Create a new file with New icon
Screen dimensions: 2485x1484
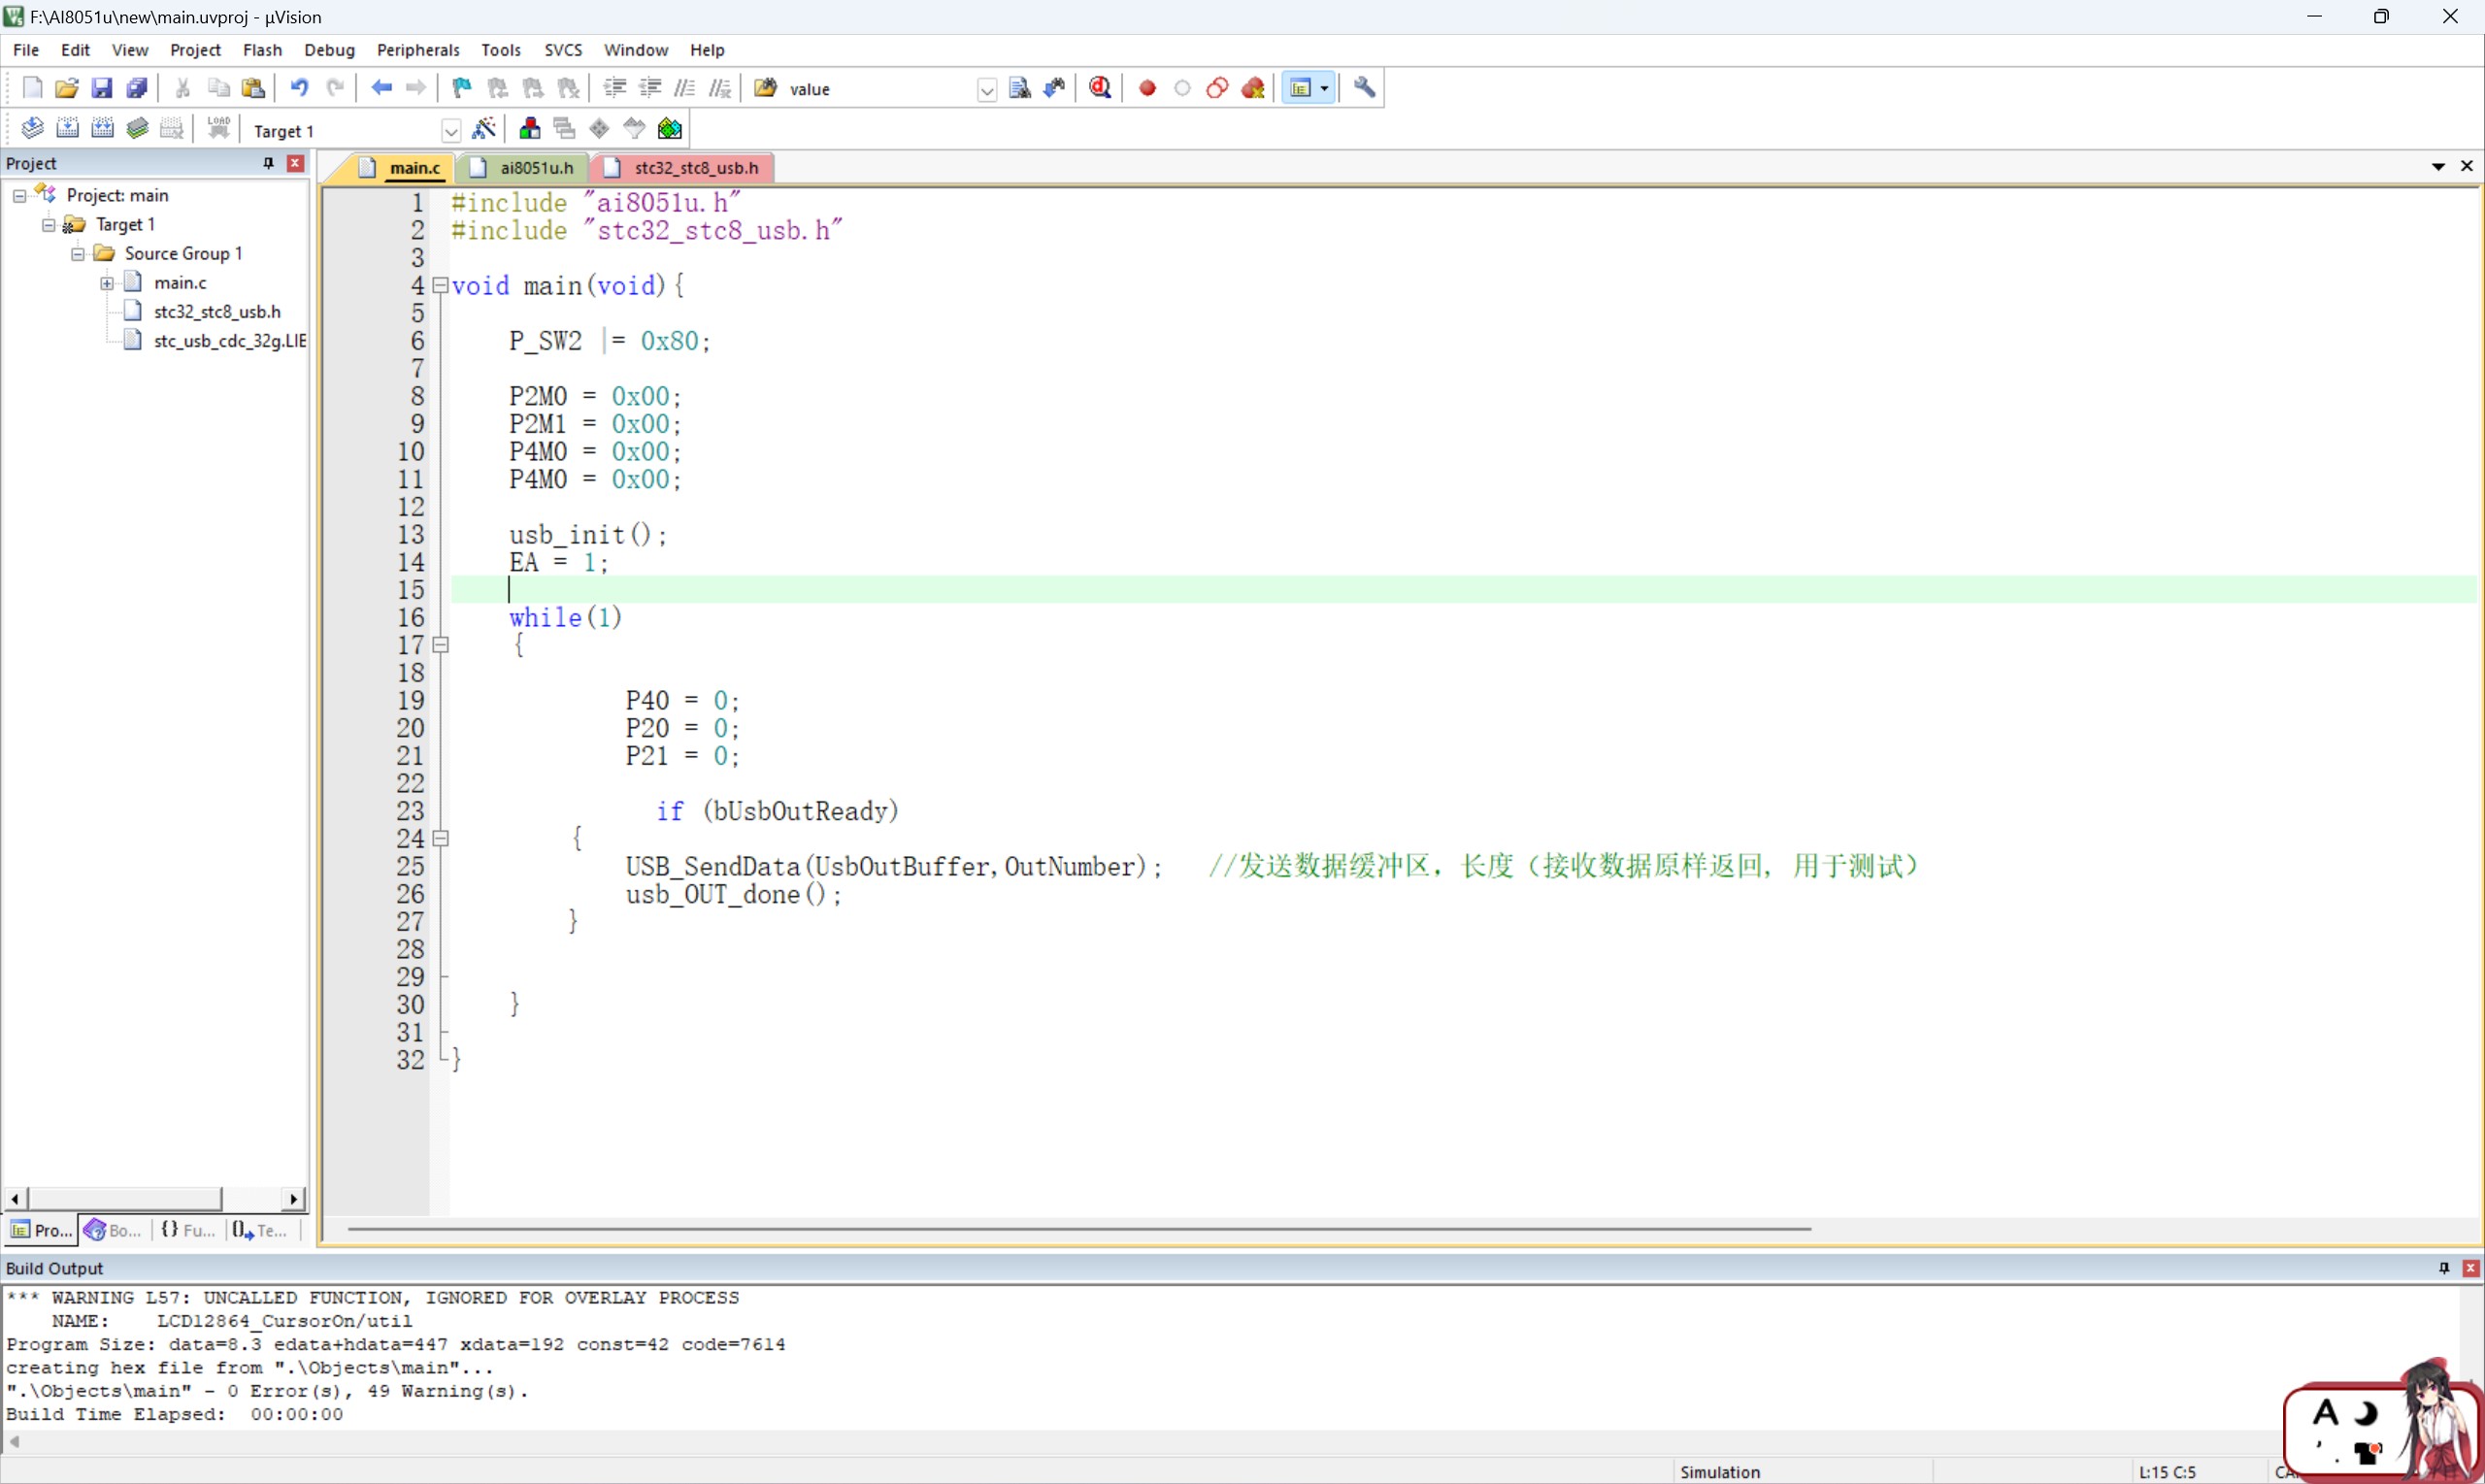point(32,88)
